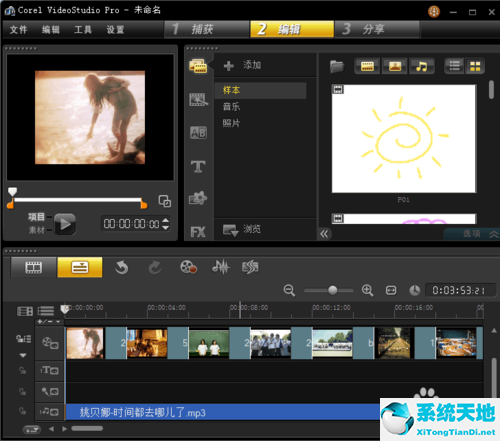Toggle video clips visibility in library
The image size is (500, 441).
tap(367, 66)
